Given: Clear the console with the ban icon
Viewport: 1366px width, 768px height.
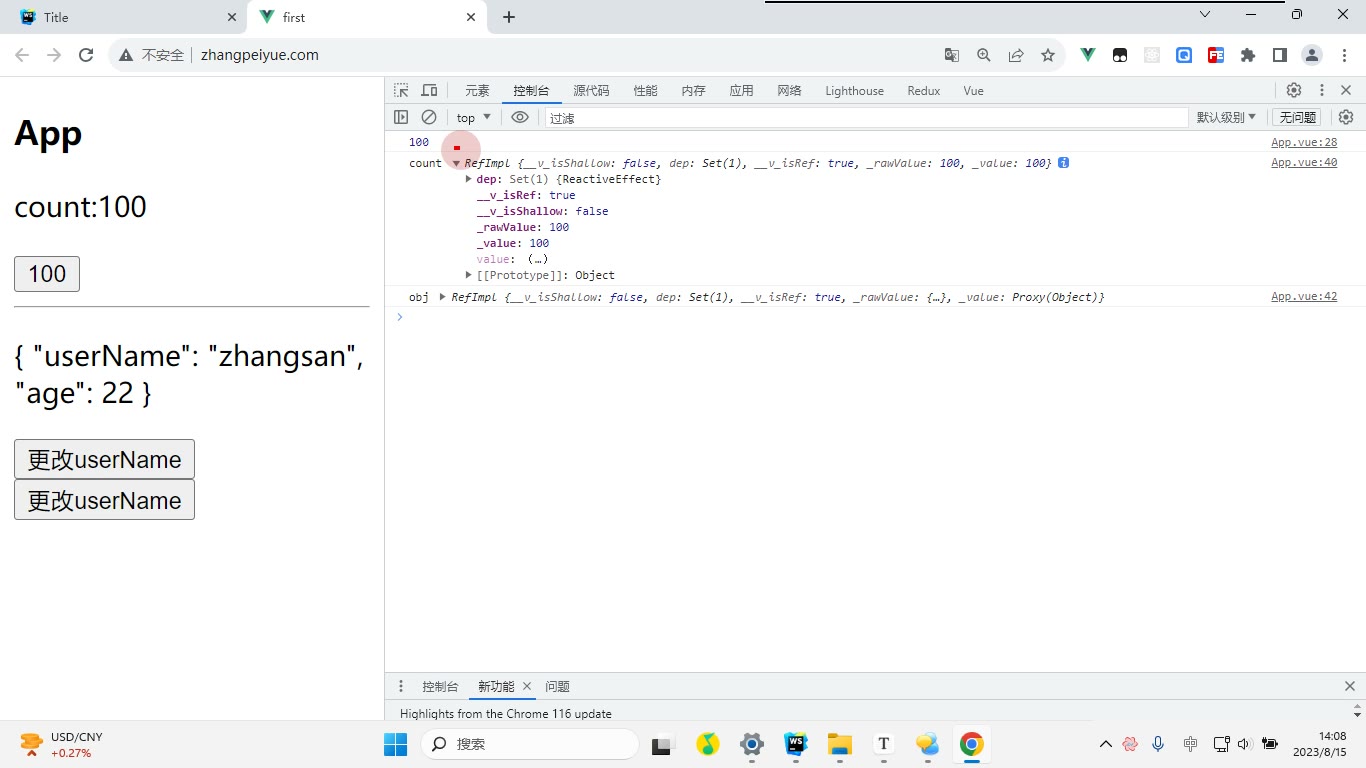Looking at the screenshot, I should 429,117.
